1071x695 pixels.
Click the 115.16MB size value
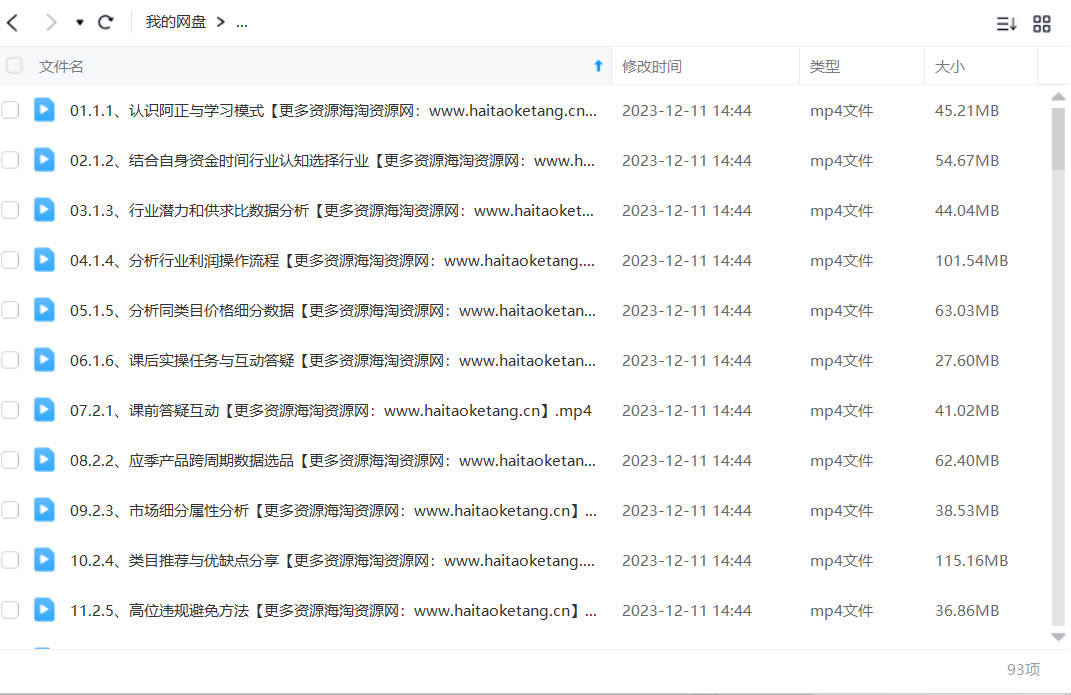click(x=971, y=561)
